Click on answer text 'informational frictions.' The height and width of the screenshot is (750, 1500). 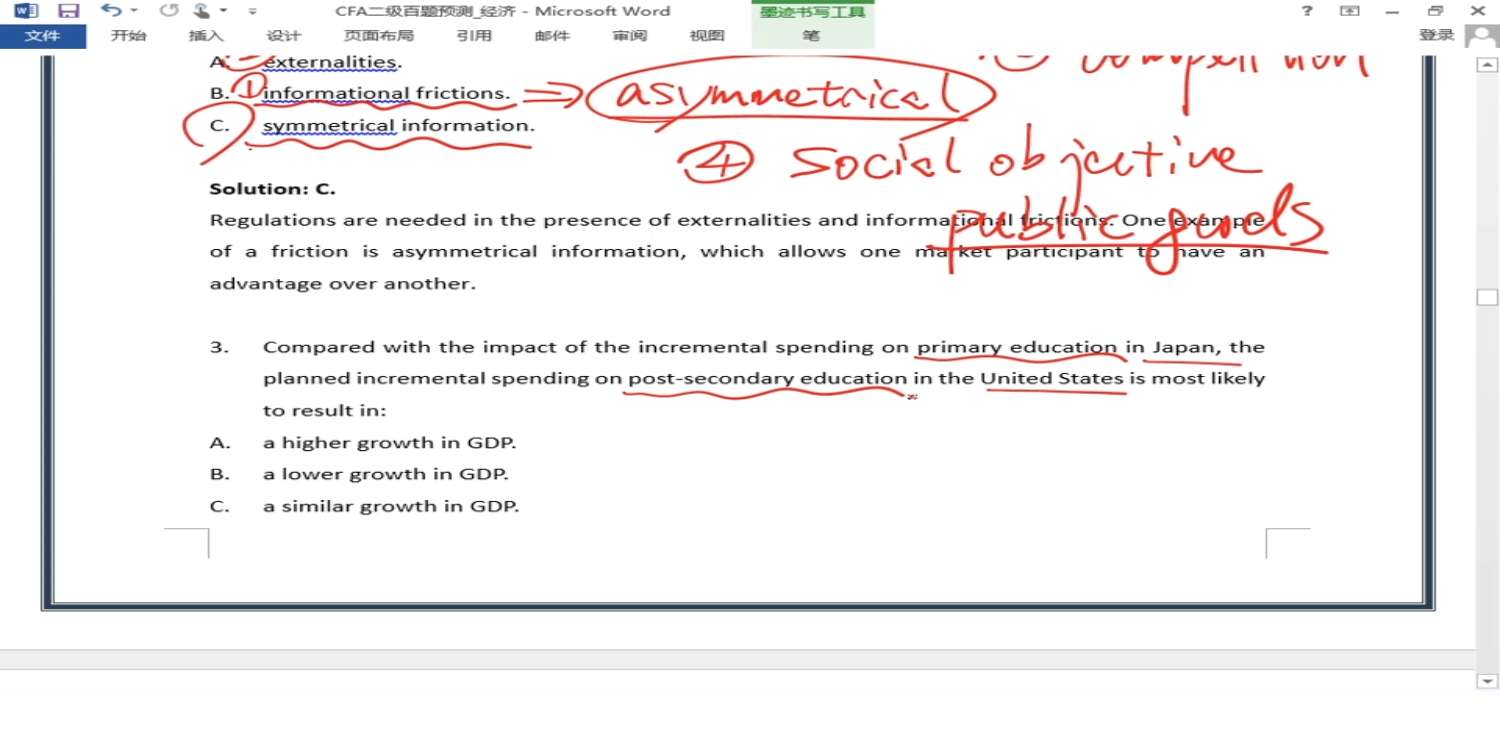click(386, 93)
